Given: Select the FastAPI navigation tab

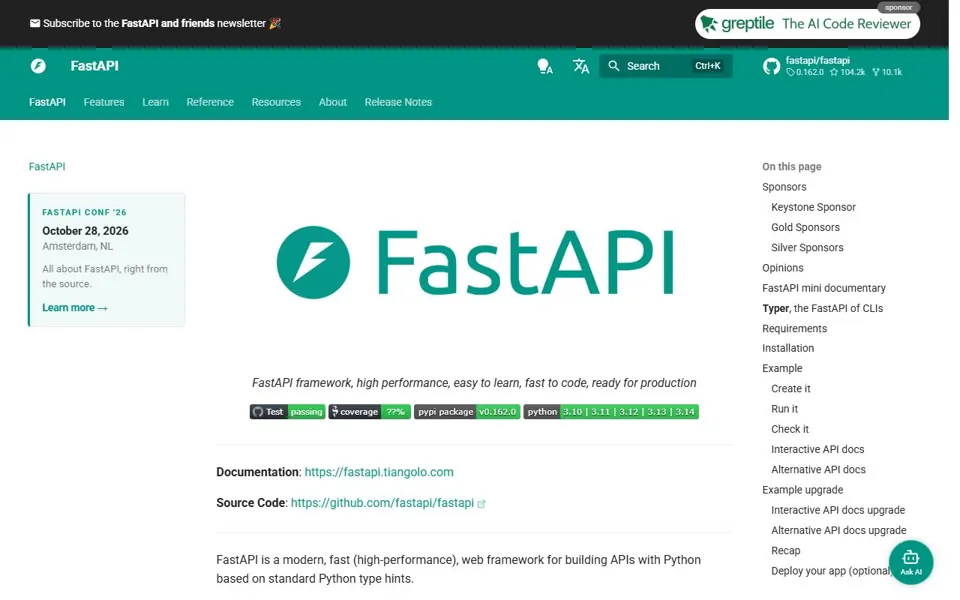Looking at the screenshot, I should (x=47, y=102).
